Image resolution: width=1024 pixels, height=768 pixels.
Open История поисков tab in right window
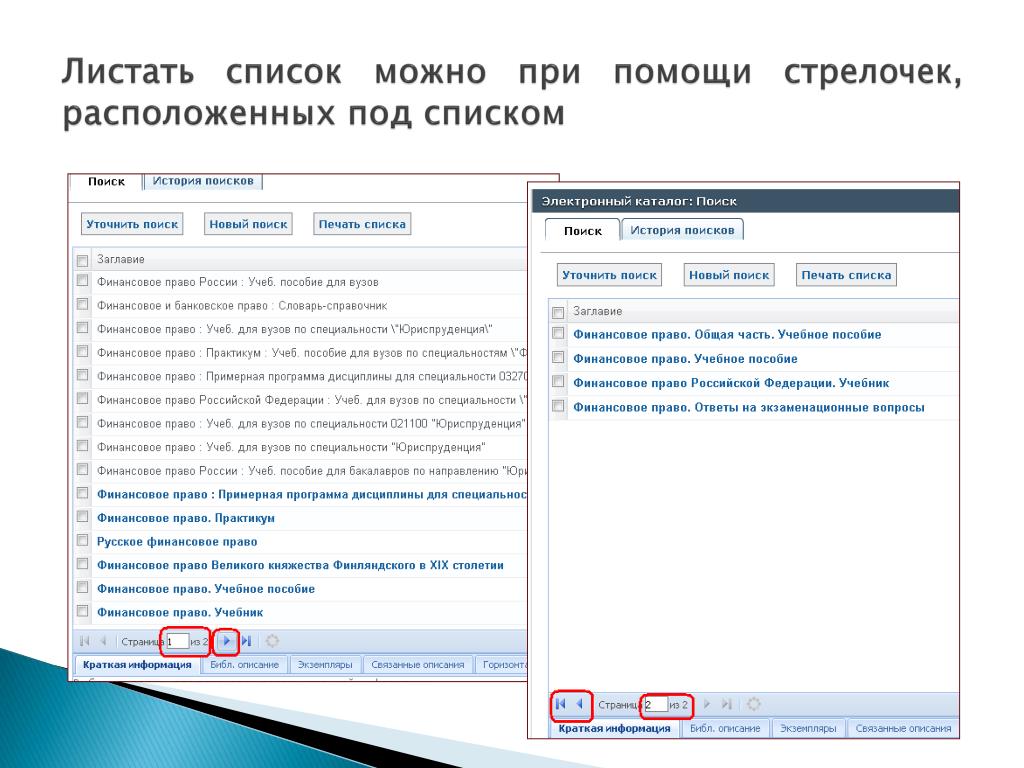tap(682, 230)
